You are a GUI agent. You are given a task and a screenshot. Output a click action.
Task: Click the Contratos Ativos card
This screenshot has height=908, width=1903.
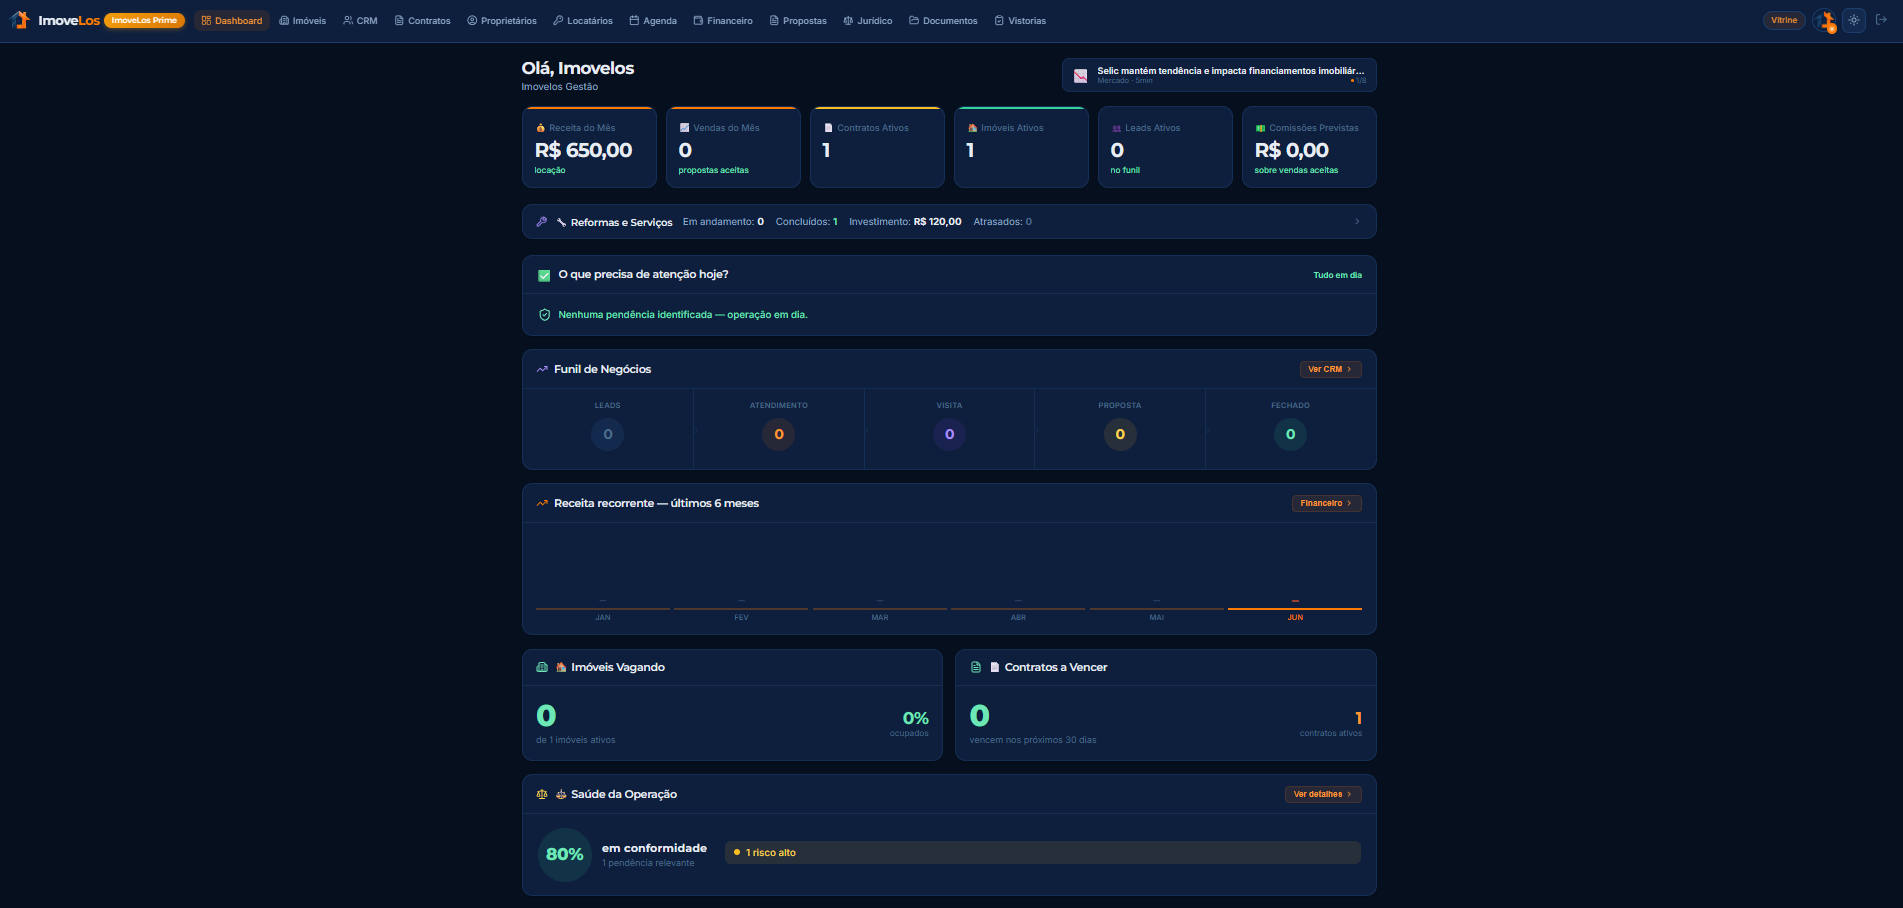tap(877, 147)
